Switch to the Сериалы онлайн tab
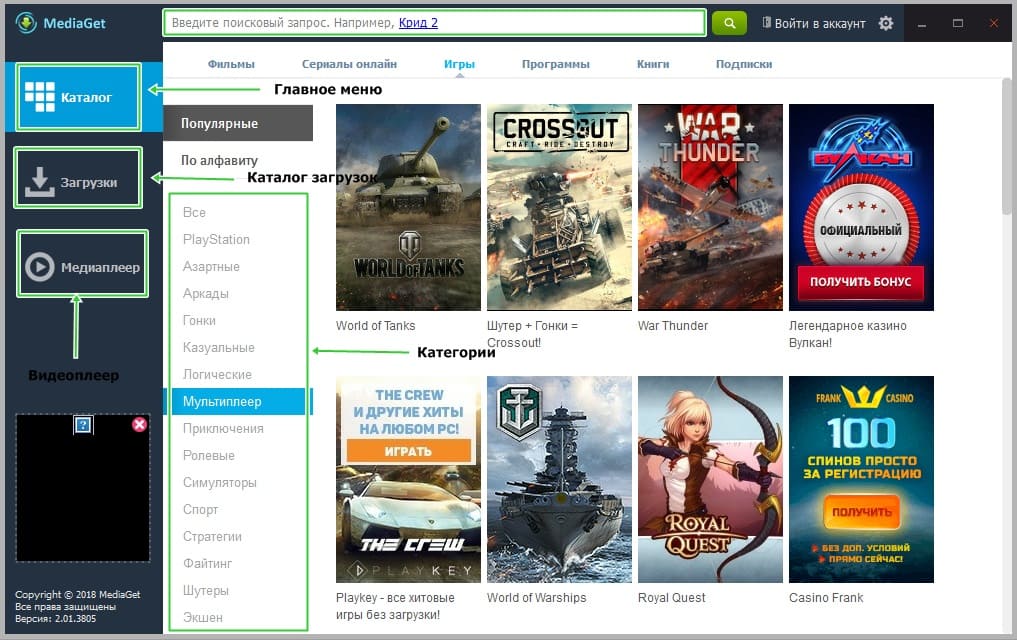Image resolution: width=1017 pixels, height=640 pixels. pos(349,64)
